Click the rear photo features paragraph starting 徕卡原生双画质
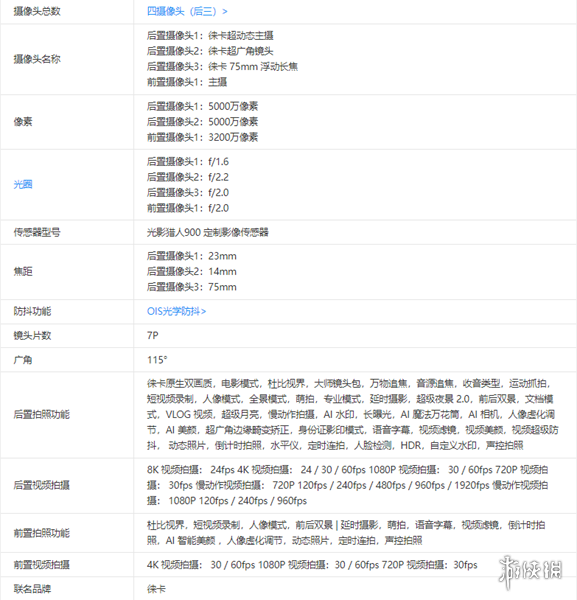This screenshot has width=577, height=600. pos(352,414)
